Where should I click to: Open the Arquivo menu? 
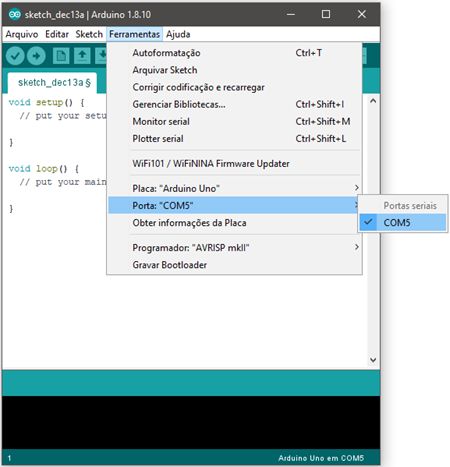(x=22, y=34)
